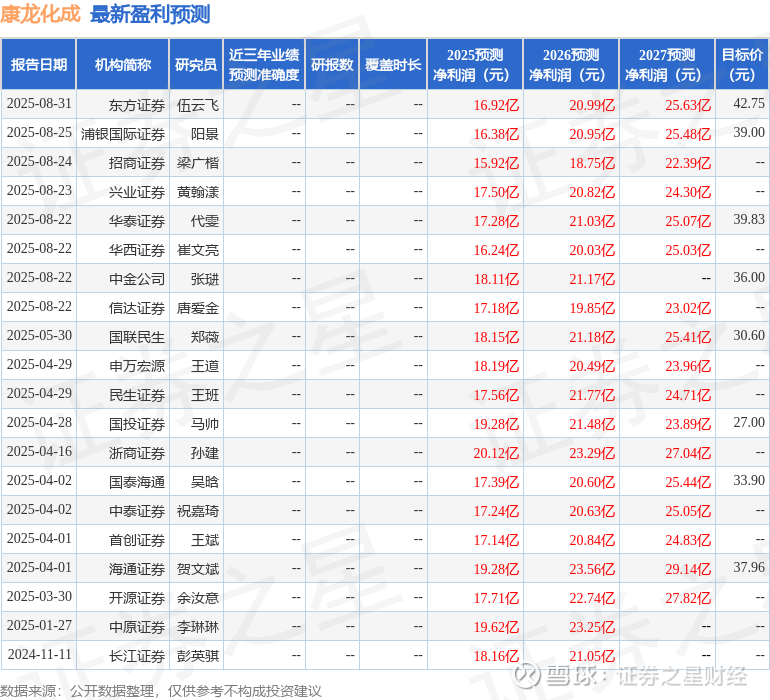Click the 23.96亿 forecast value
Image resolution: width=770 pixels, height=700 pixels.
click(x=688, y=366)
